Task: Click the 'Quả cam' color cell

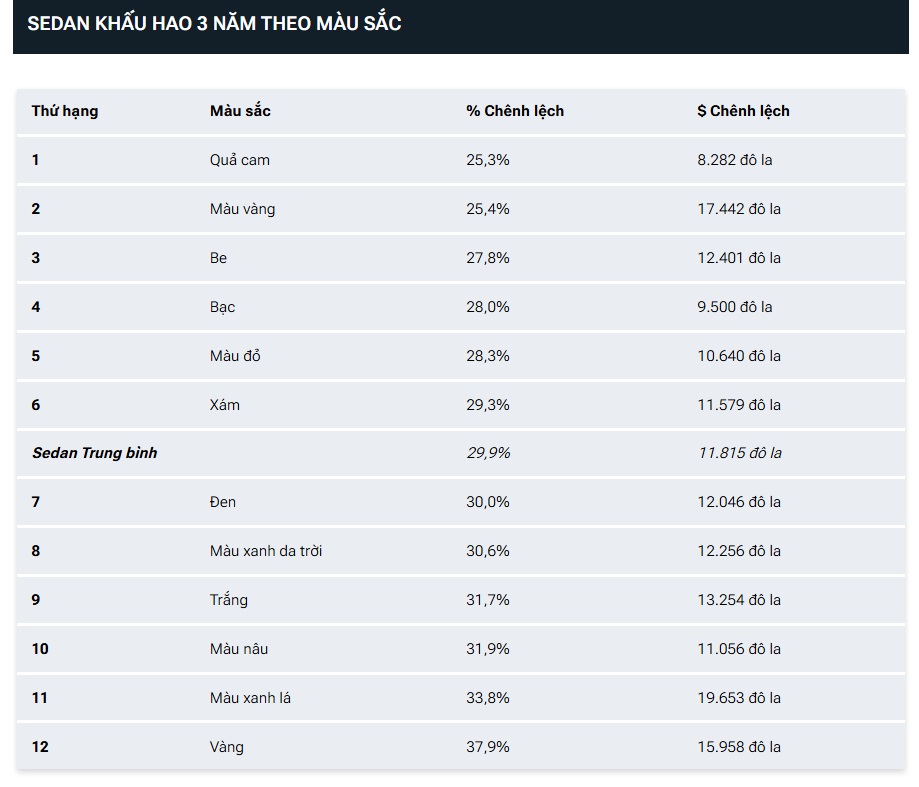Action: (240, 160)
